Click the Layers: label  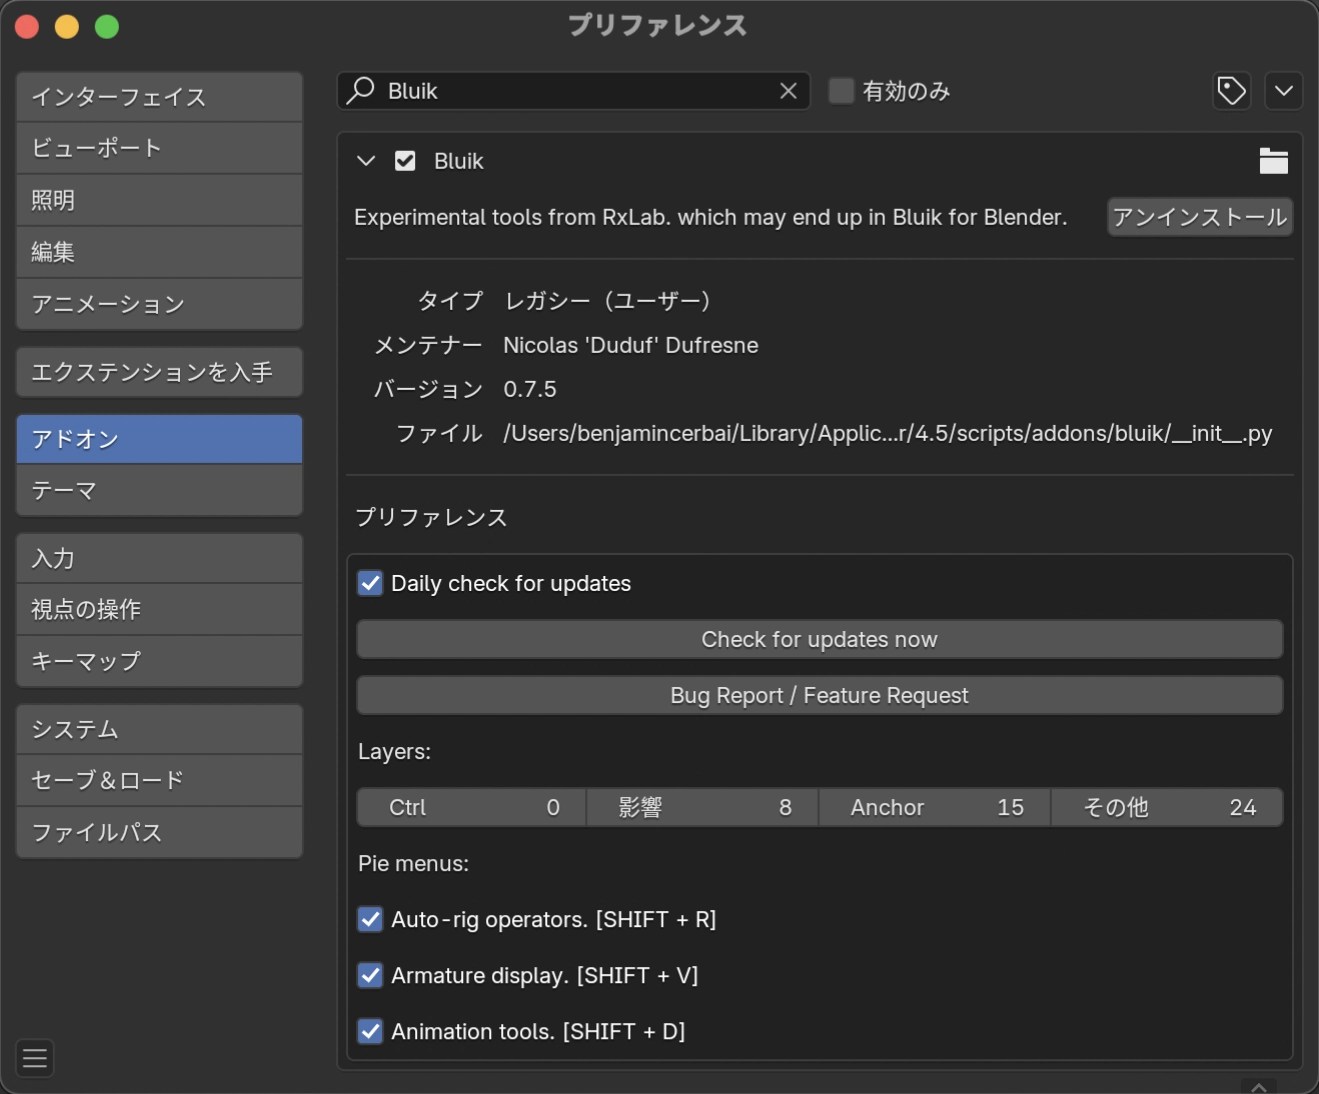pos(394,751)
